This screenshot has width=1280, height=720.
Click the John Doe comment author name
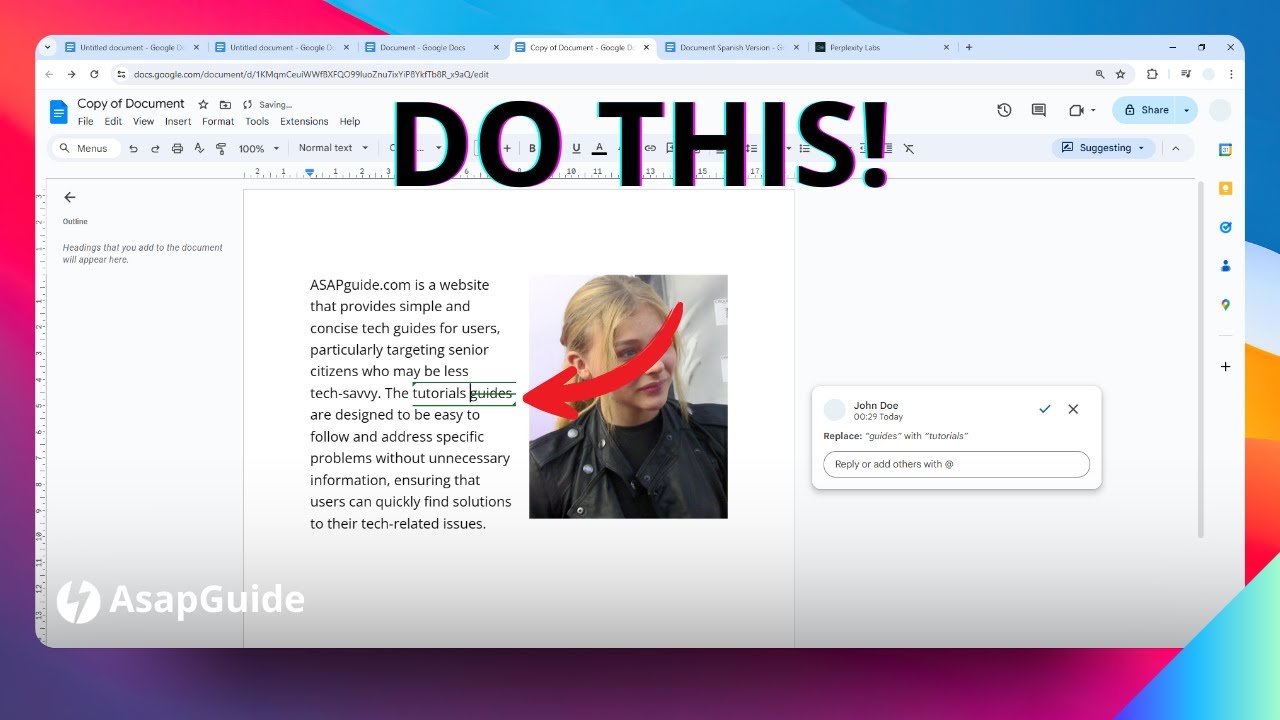(x=876, y=406)
